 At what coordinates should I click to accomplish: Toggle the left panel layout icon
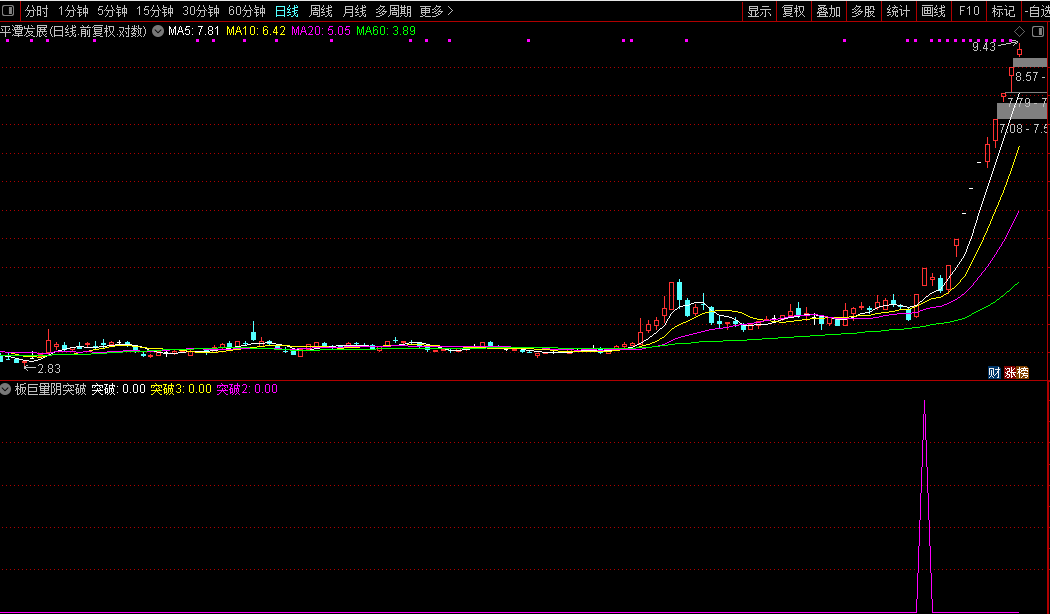[8, 11]
